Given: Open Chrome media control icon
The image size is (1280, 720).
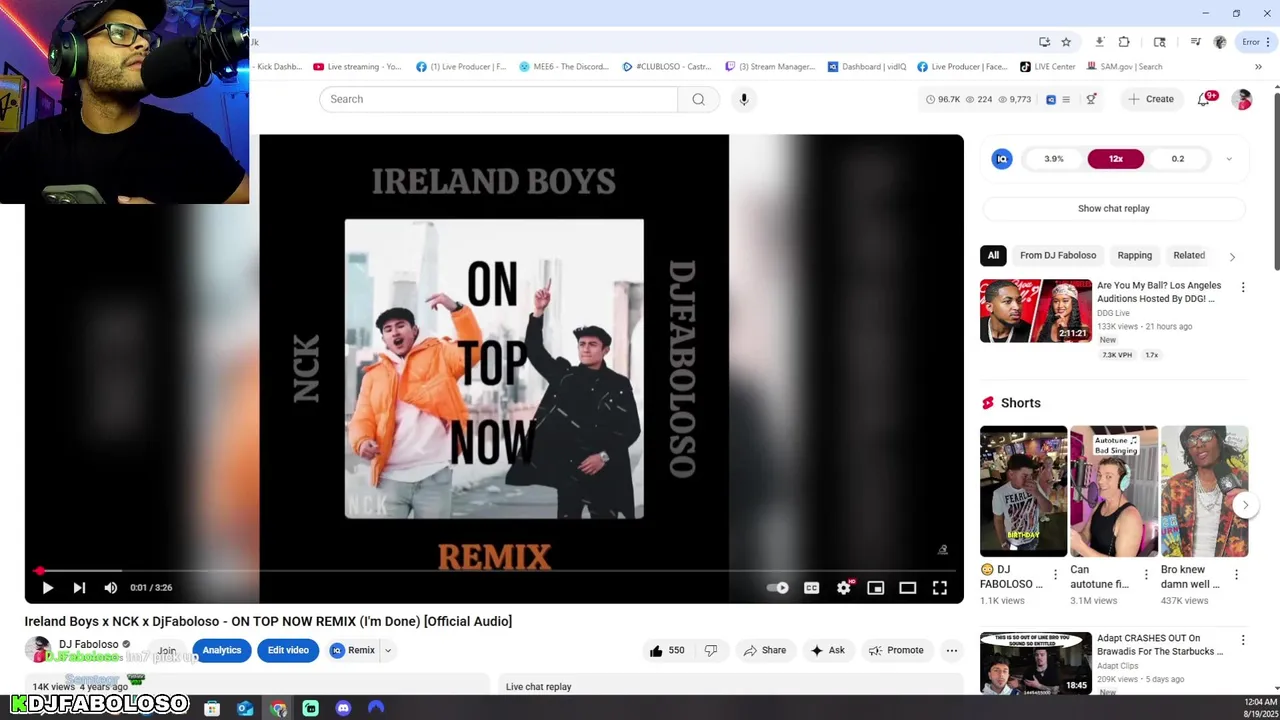Looking at the screenshot, I should tap(1195, 42).
